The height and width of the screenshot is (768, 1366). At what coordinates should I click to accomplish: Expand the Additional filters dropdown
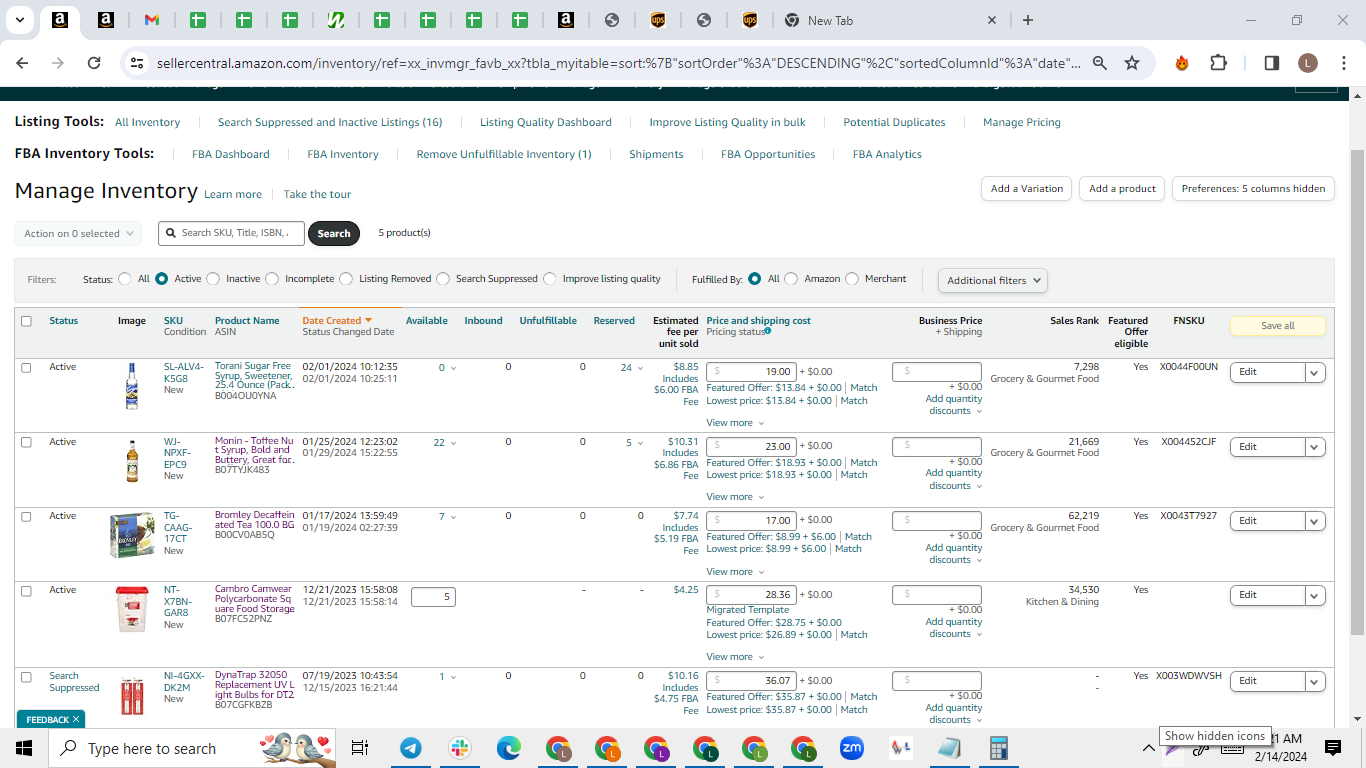pos(993,280)
